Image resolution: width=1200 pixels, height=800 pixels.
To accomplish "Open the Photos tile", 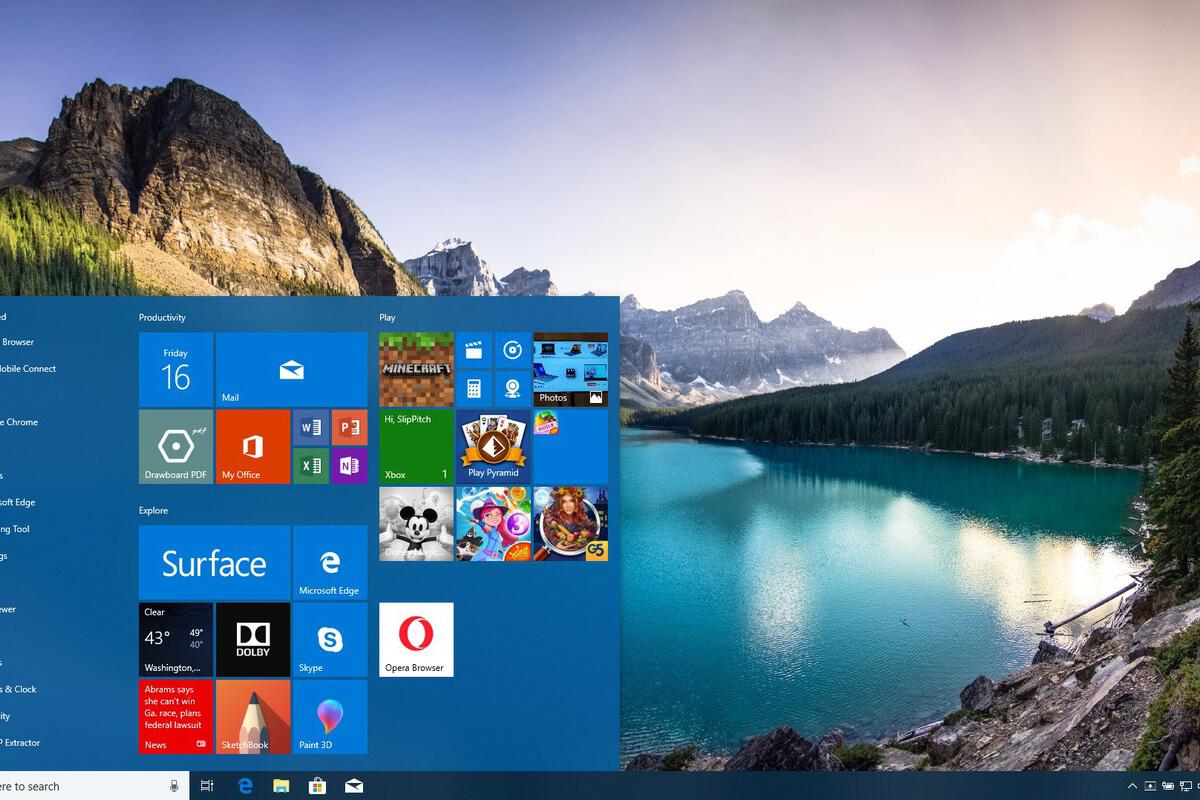I will 571,370.
